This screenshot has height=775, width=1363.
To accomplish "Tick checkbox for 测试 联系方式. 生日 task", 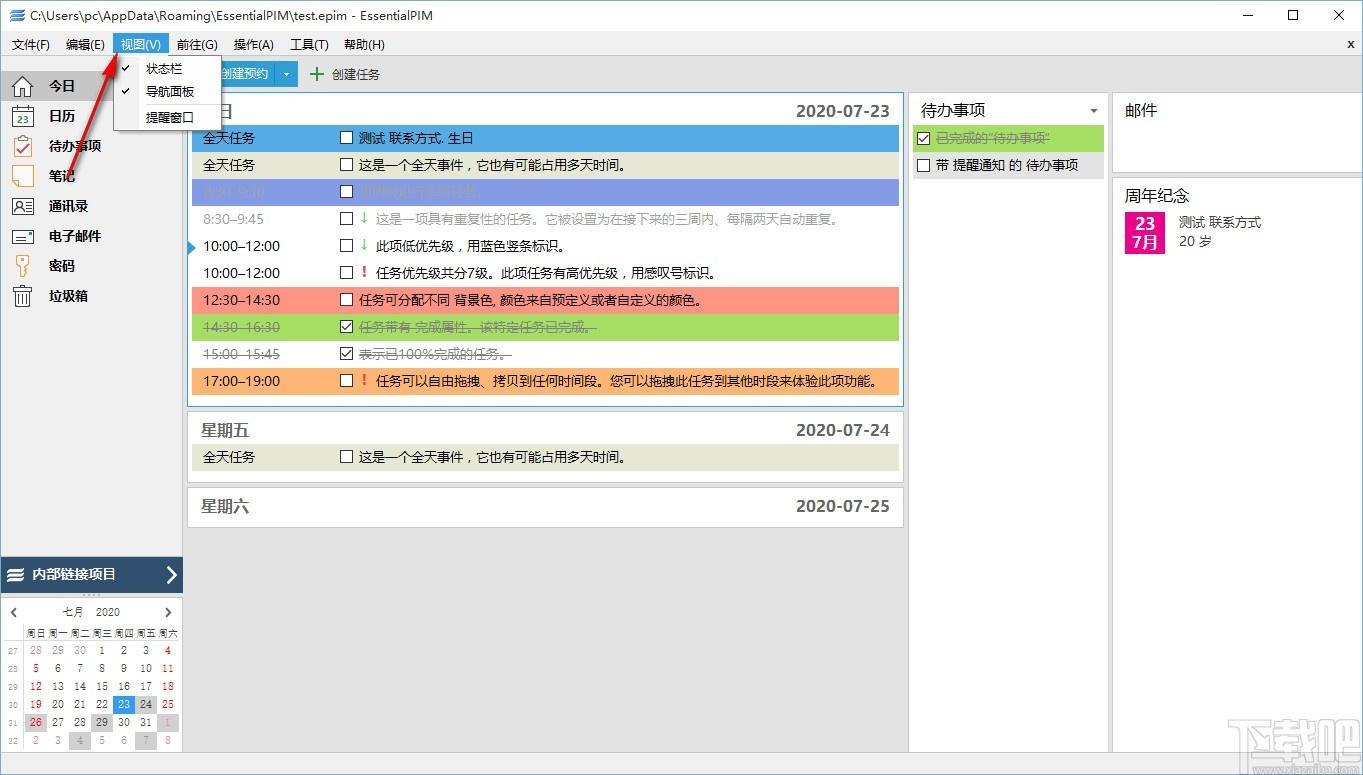I will [346, 138].
